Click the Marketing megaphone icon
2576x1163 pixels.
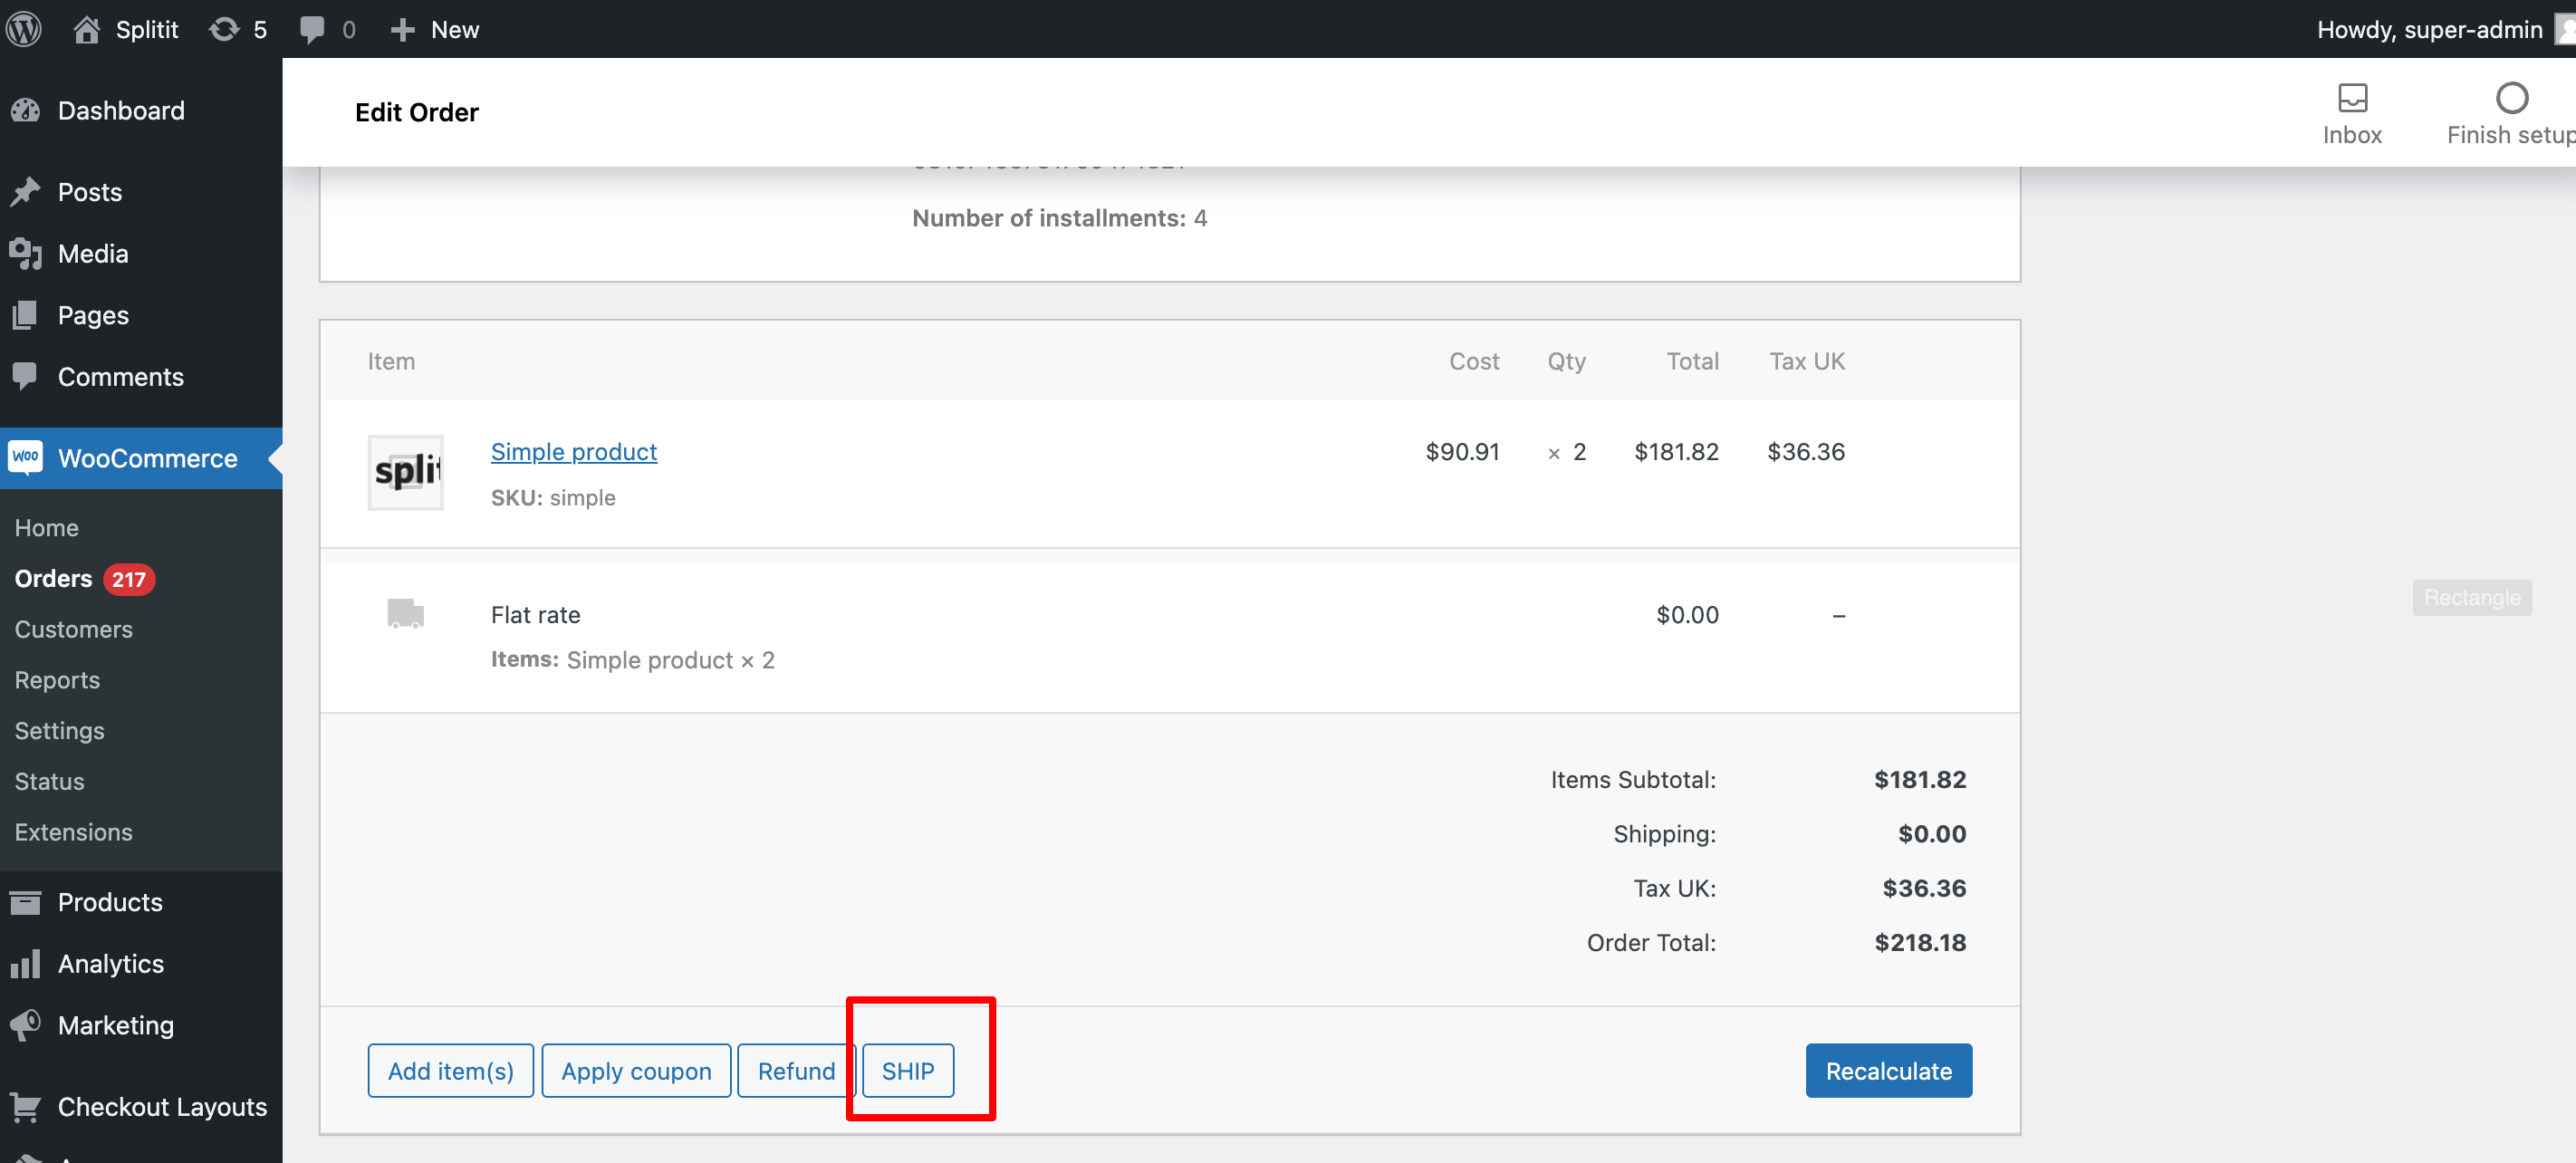26,1025
